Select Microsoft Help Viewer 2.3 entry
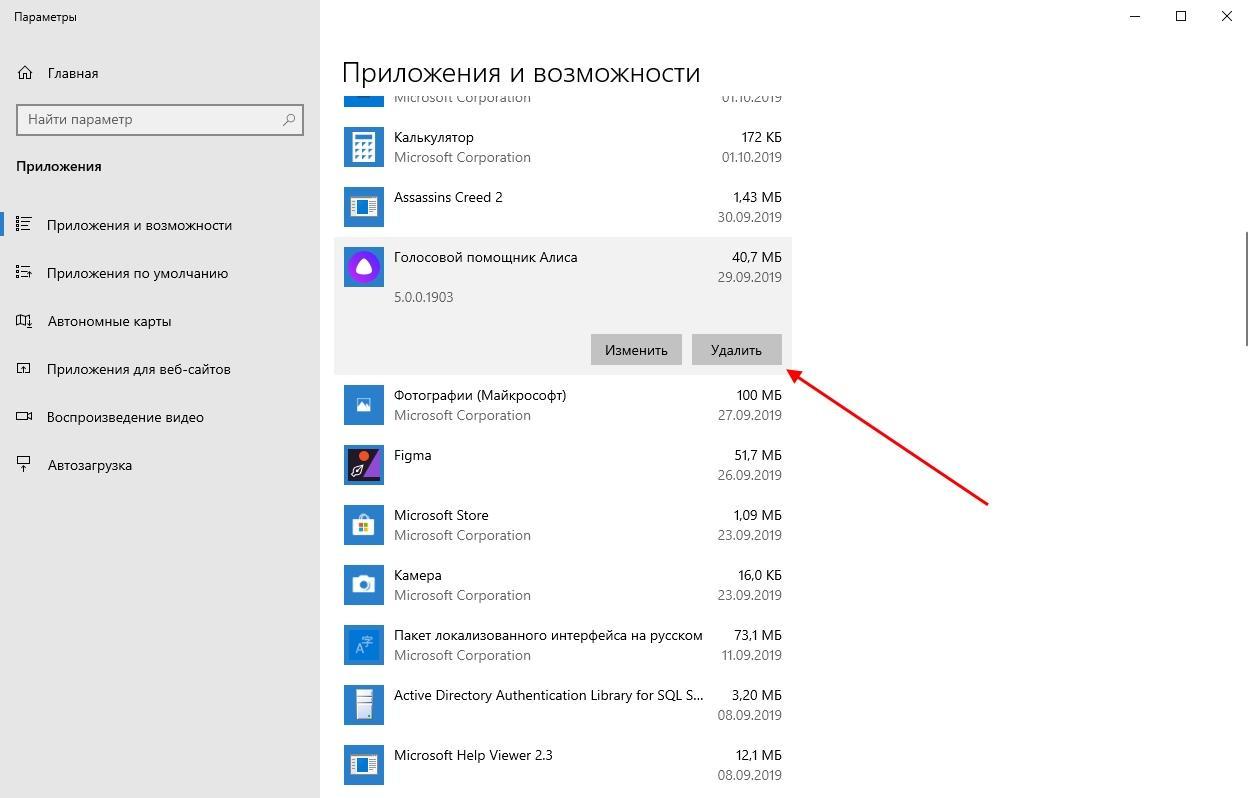Image resolution: width=1250 pixels, height=798 pixels. (x=563, y=765)
